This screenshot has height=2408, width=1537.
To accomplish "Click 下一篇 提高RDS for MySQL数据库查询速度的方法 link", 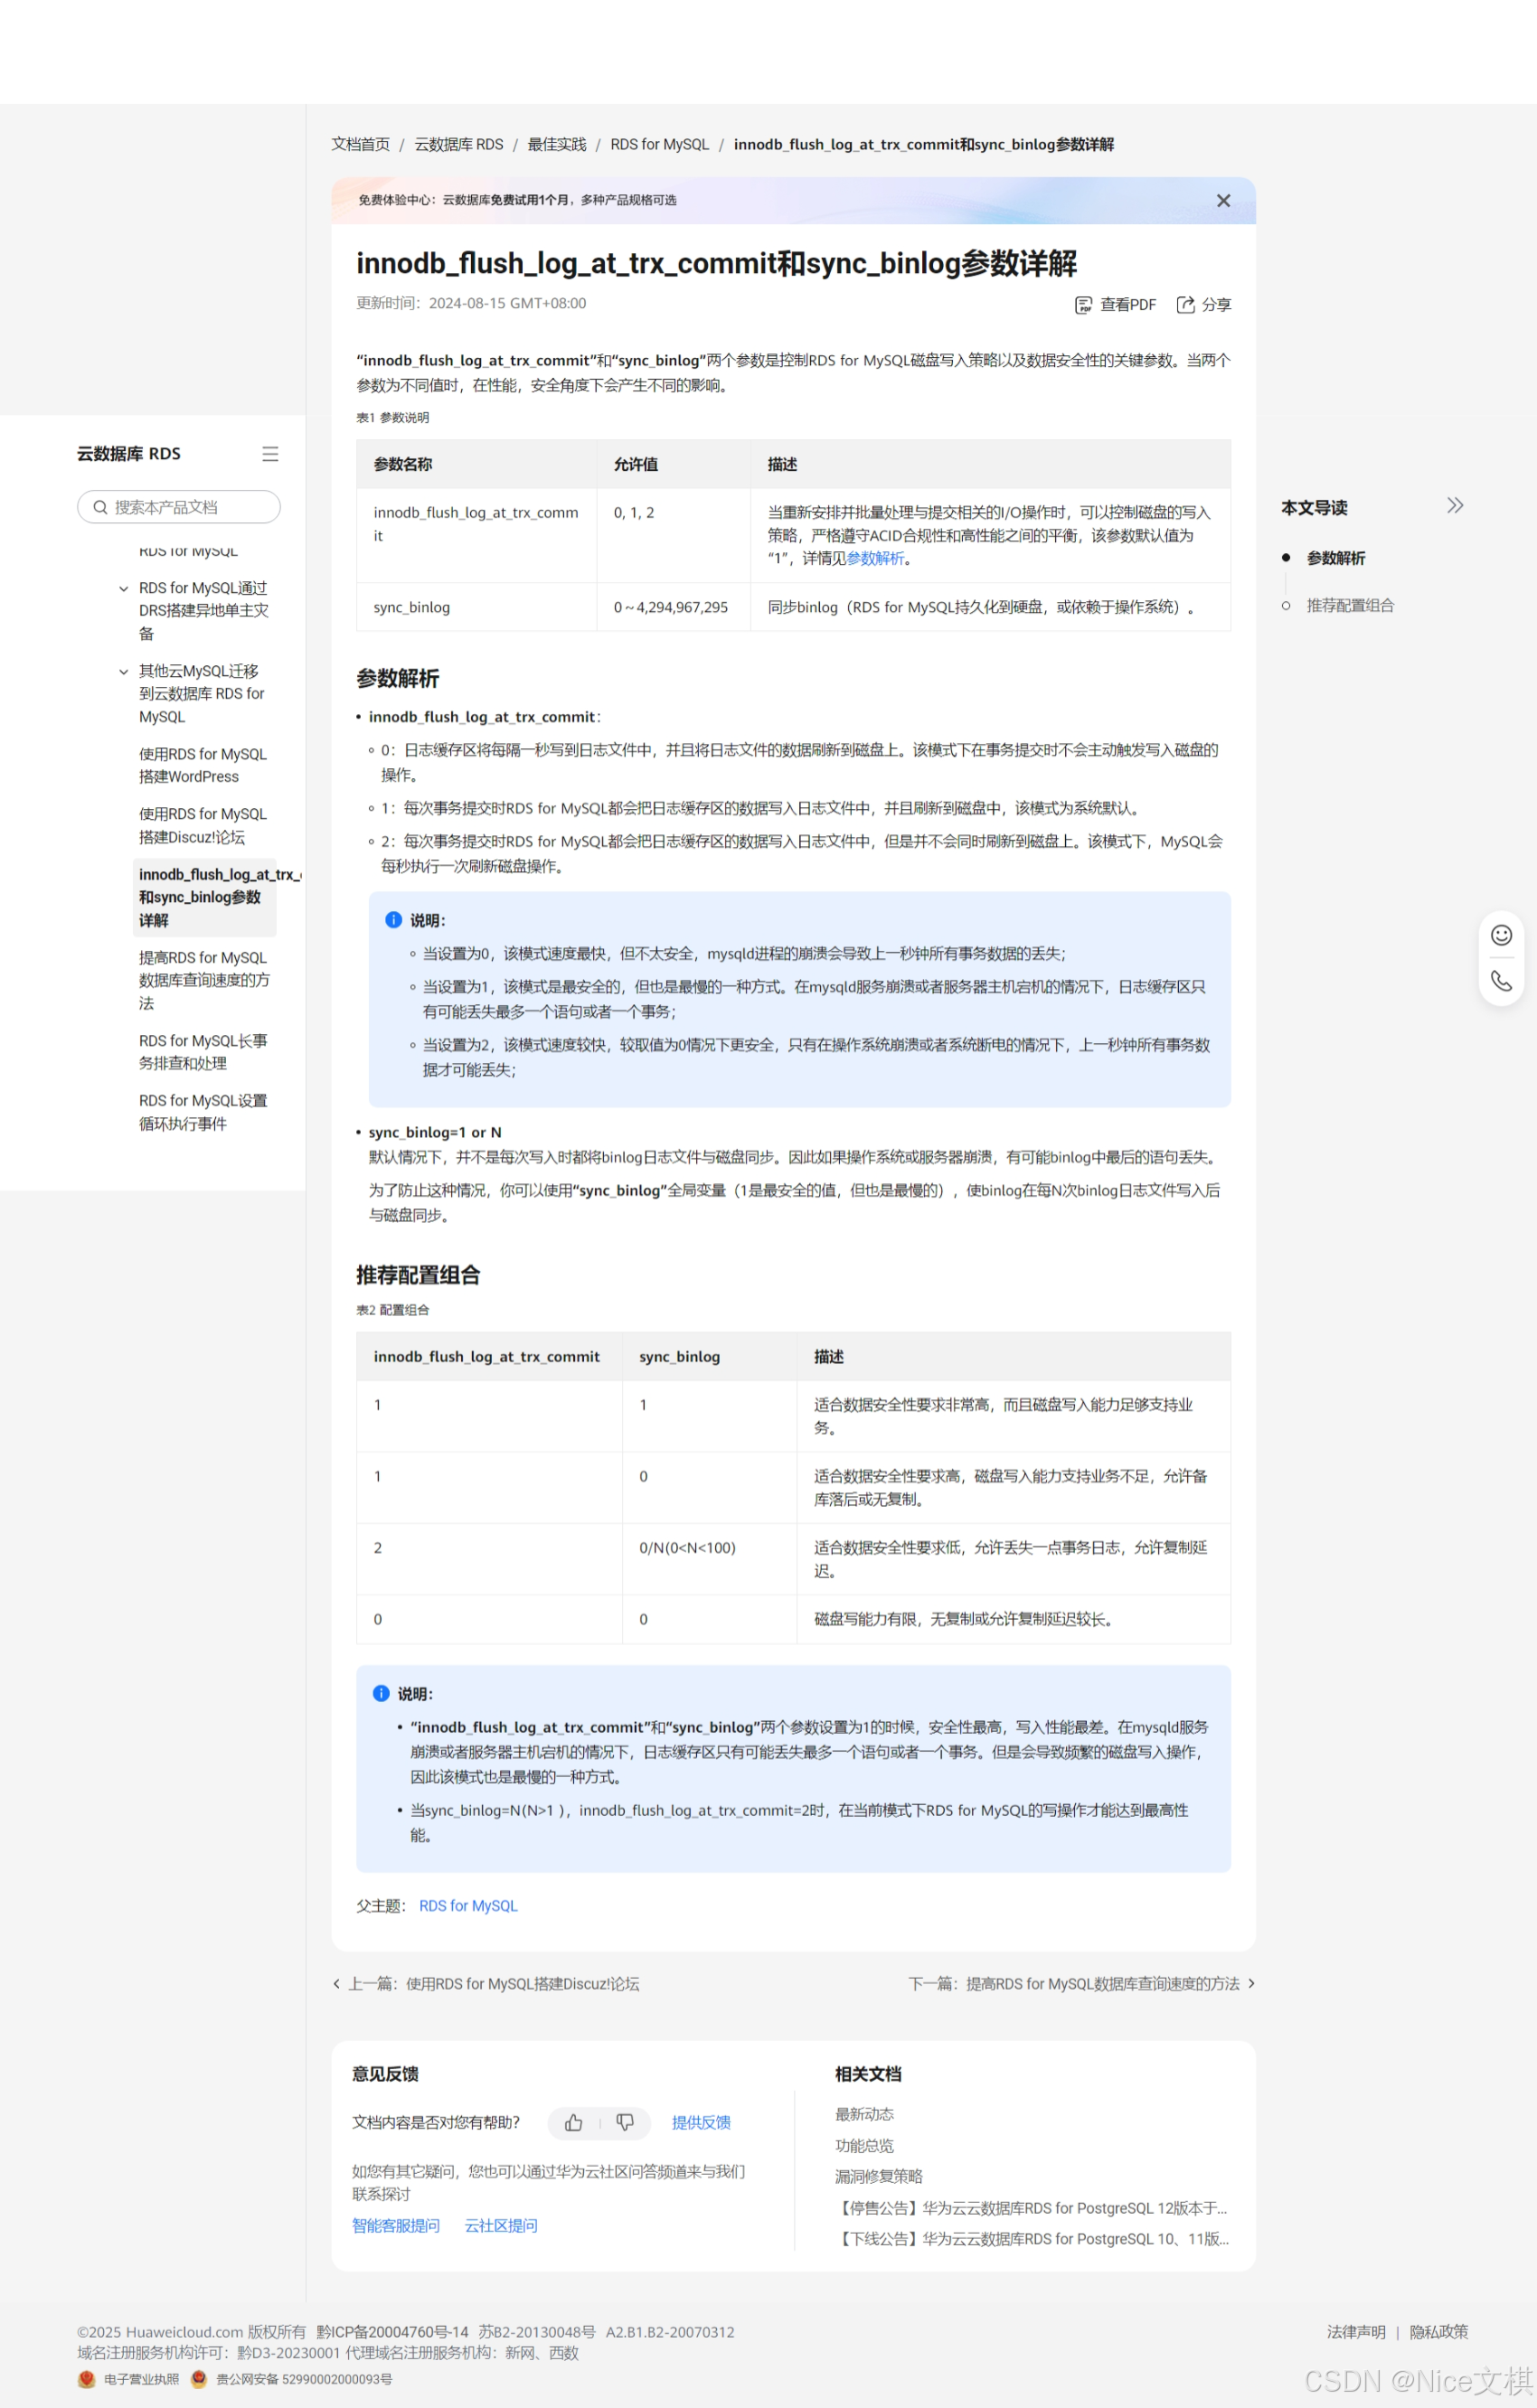I will [x=1074, y=1985].
